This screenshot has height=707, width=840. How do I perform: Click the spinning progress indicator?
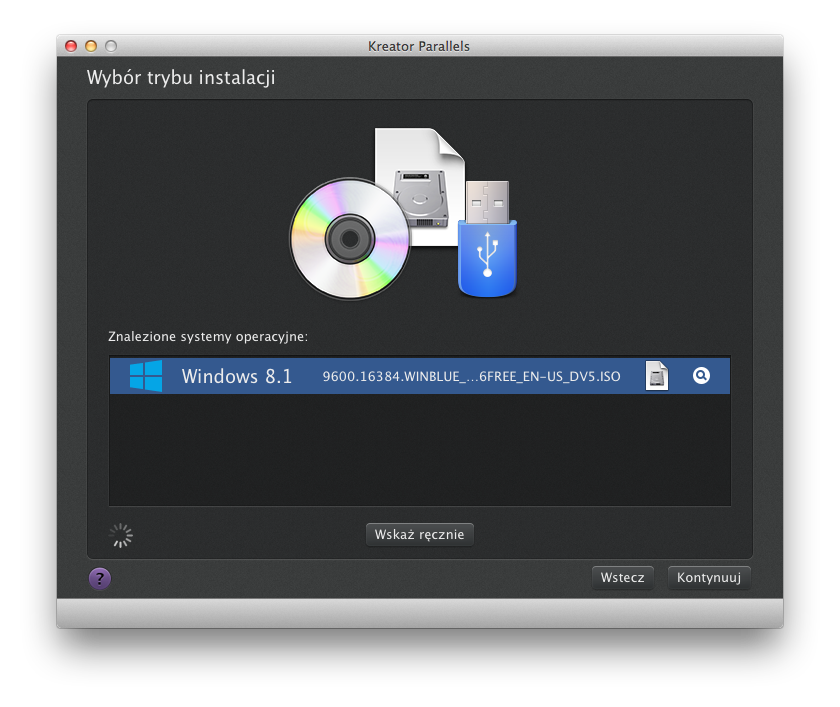pyautogui.click(x=121, y=535)
